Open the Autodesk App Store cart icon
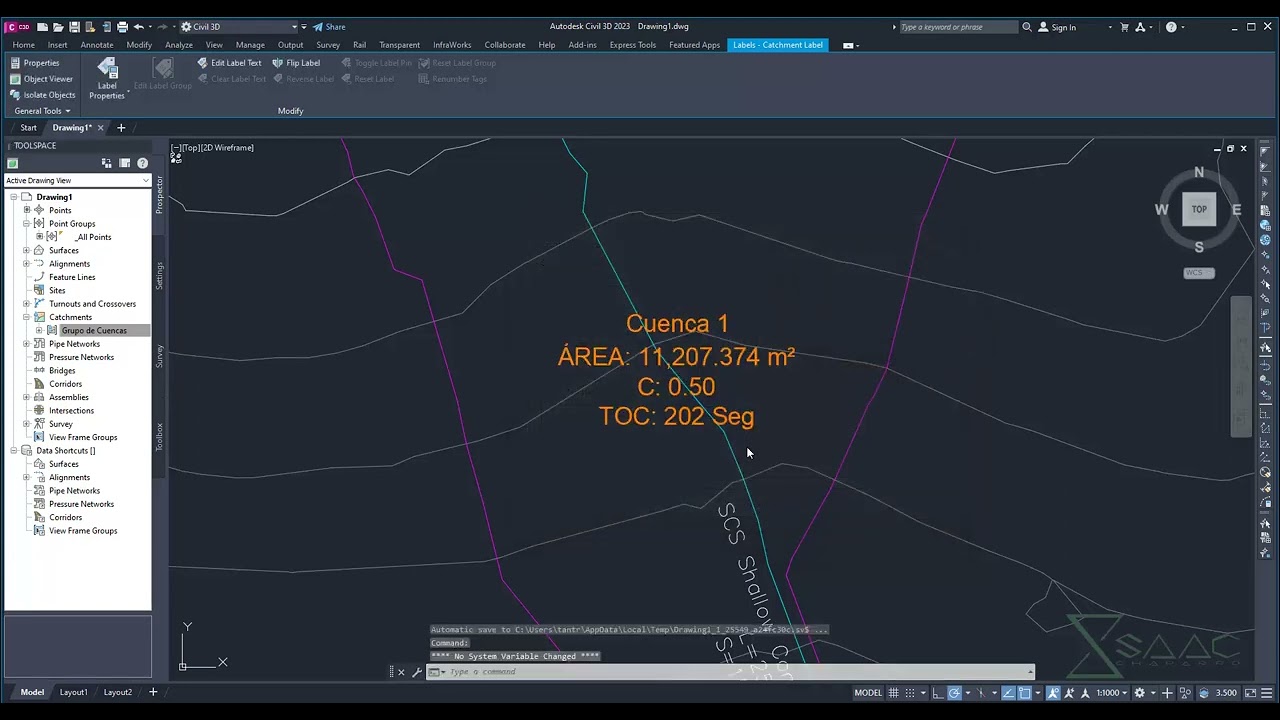Screen dimensions: 1280x720 pos(1124,27)
